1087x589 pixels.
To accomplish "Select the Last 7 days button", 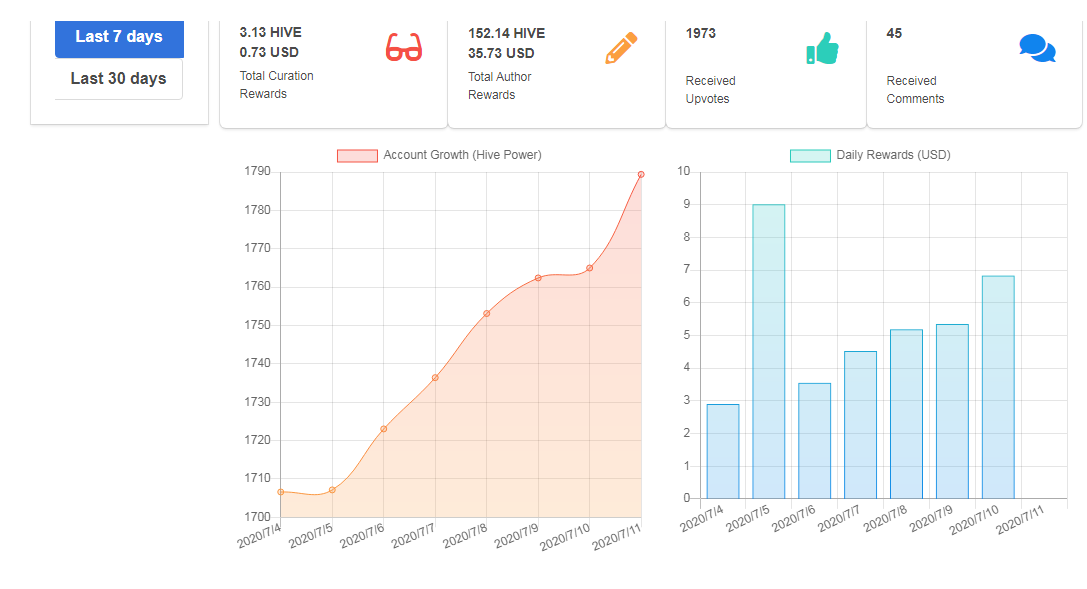I will point(119,39).
